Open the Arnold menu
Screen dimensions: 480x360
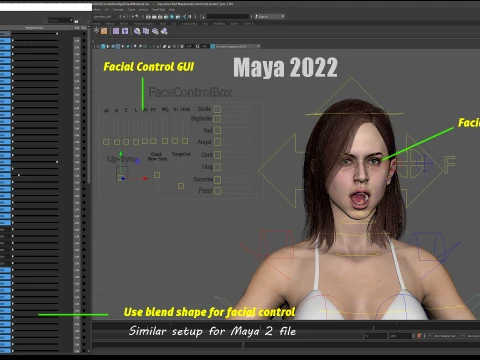click(x=143, y=10)
